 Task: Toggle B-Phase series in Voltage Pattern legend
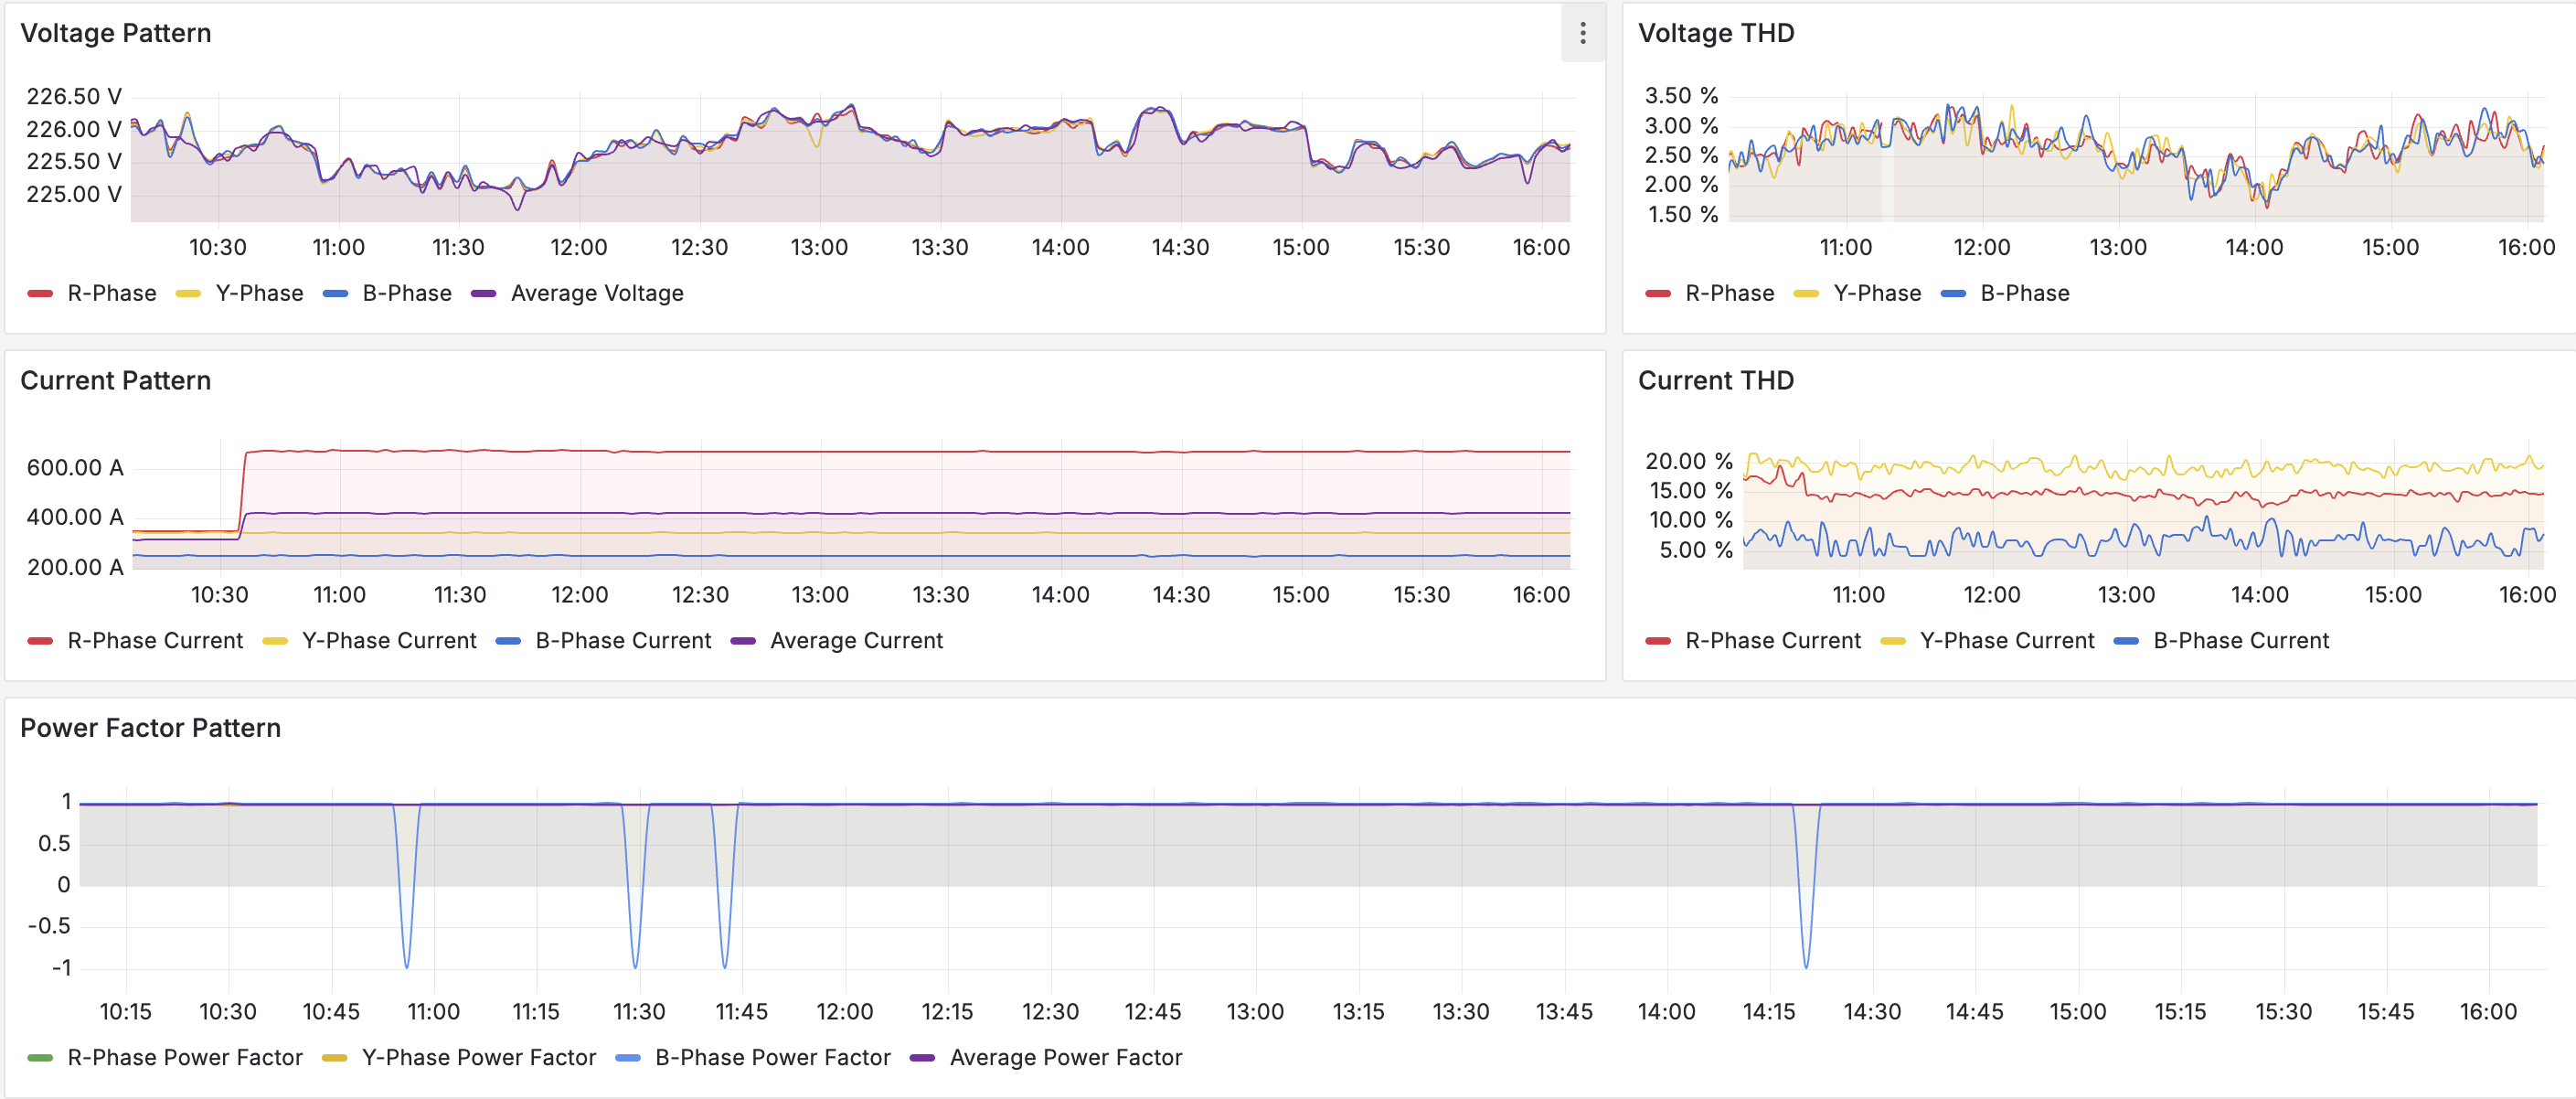[406, 293]
